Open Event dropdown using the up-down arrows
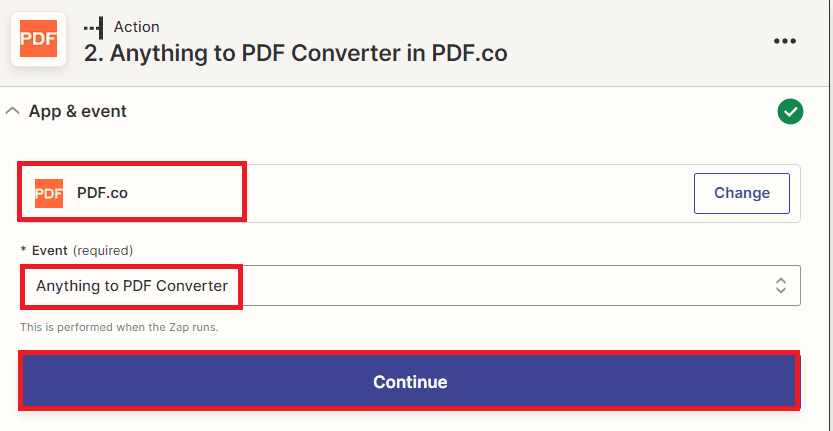The image size is (833, 431). pyautogui.click(x=781, y=285)
